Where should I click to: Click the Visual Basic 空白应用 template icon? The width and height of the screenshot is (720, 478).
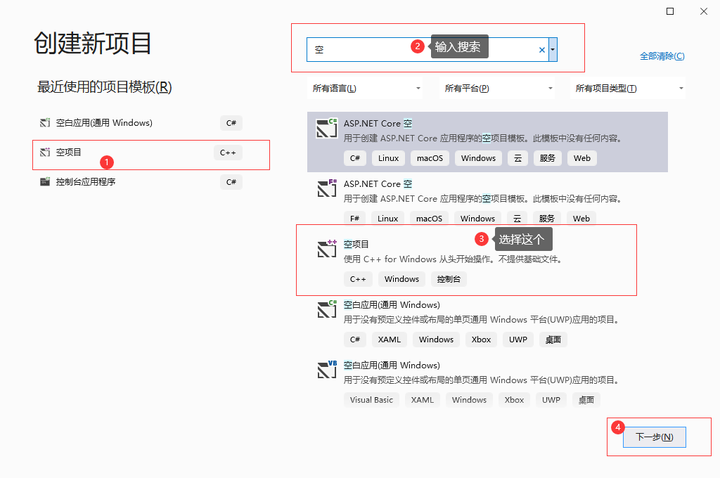(x=327, y=370)
